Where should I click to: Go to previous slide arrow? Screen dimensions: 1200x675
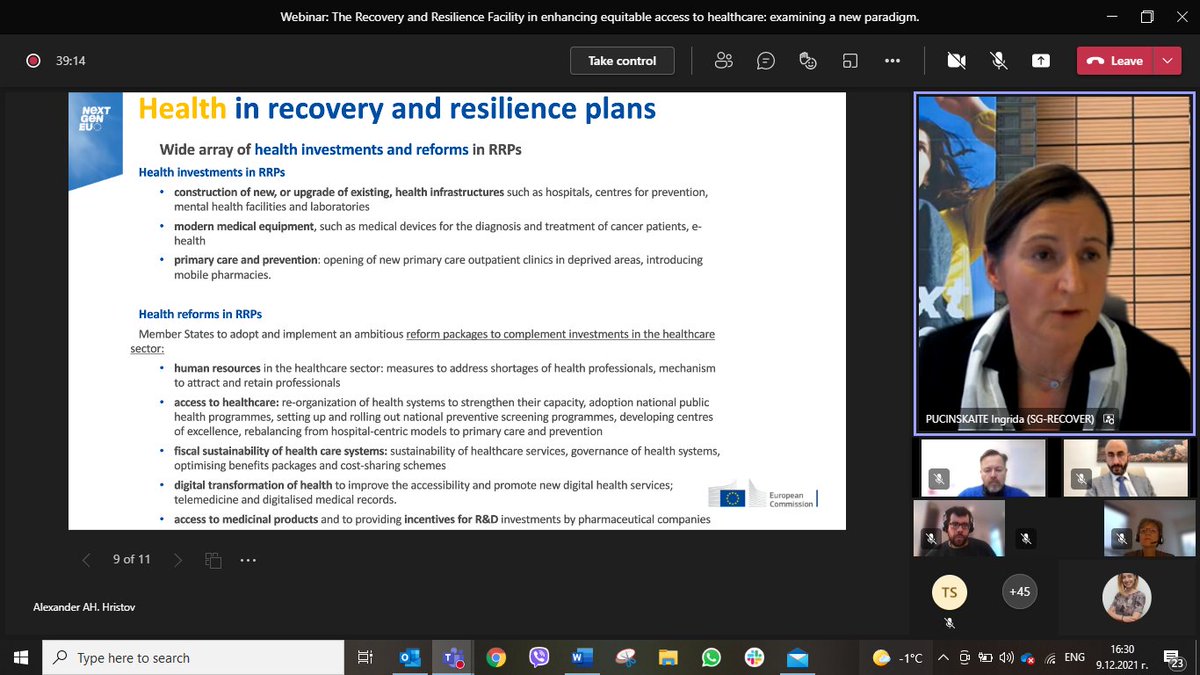pyautogui.click(x=86, y=560)
